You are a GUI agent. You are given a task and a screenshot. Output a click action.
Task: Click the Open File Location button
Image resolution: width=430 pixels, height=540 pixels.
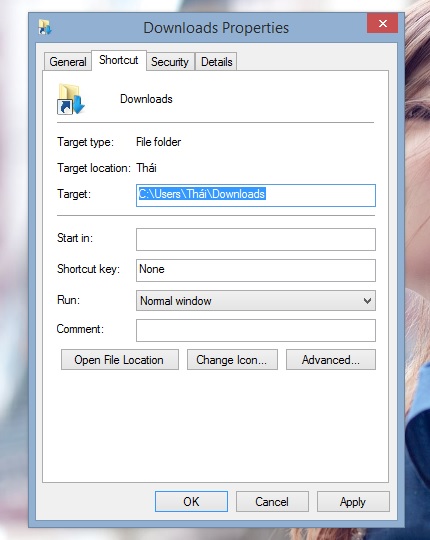pos(120,360)
